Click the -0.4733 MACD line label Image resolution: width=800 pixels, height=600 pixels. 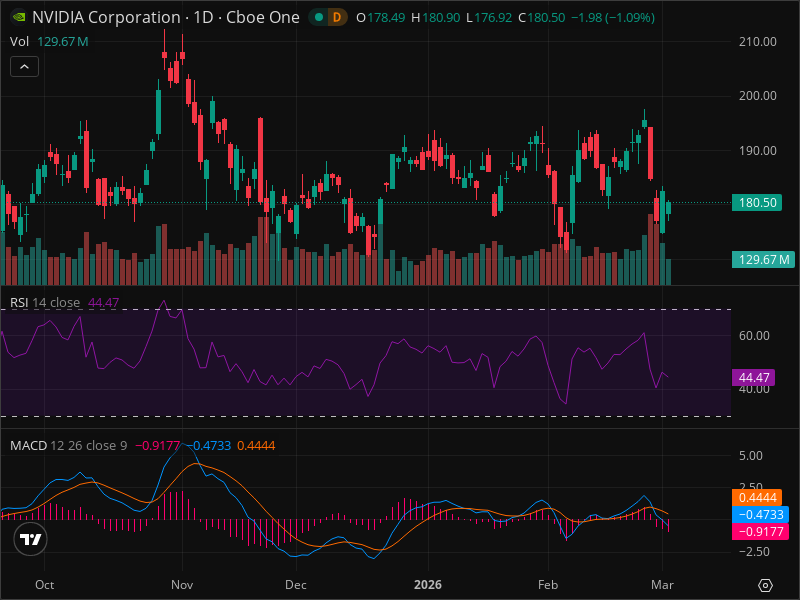[761, 514]
